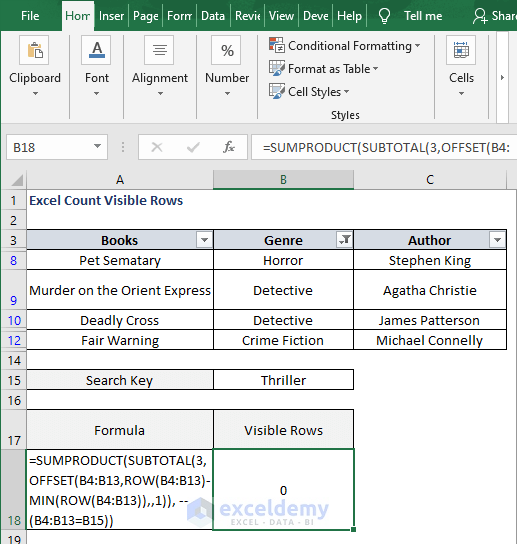Switch to the View tab
517x544 pixels.
click(x=281, y=16)
